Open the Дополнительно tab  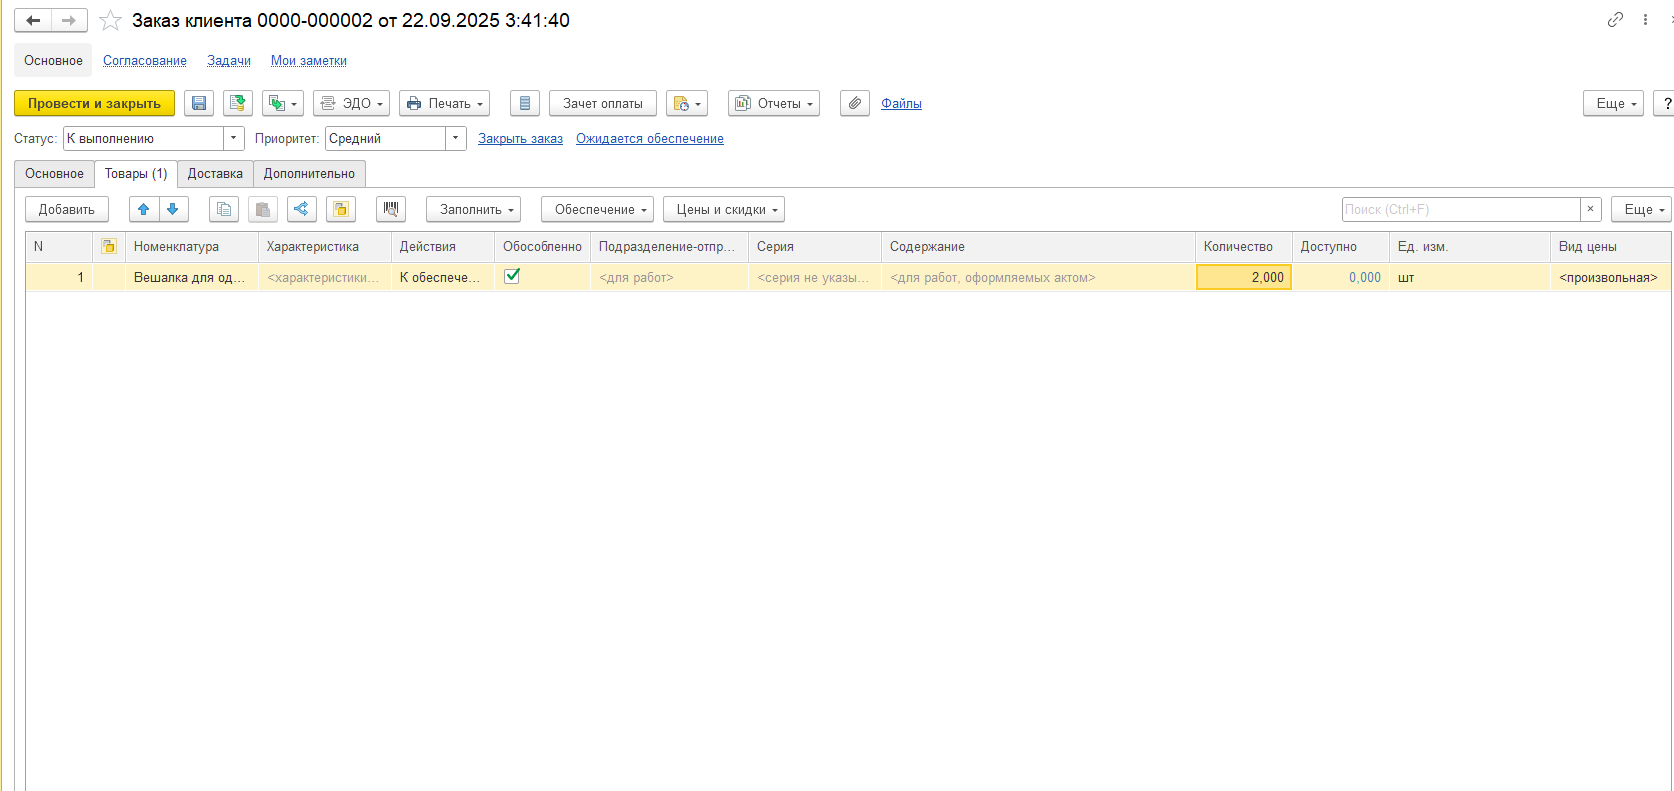(309, 174)
